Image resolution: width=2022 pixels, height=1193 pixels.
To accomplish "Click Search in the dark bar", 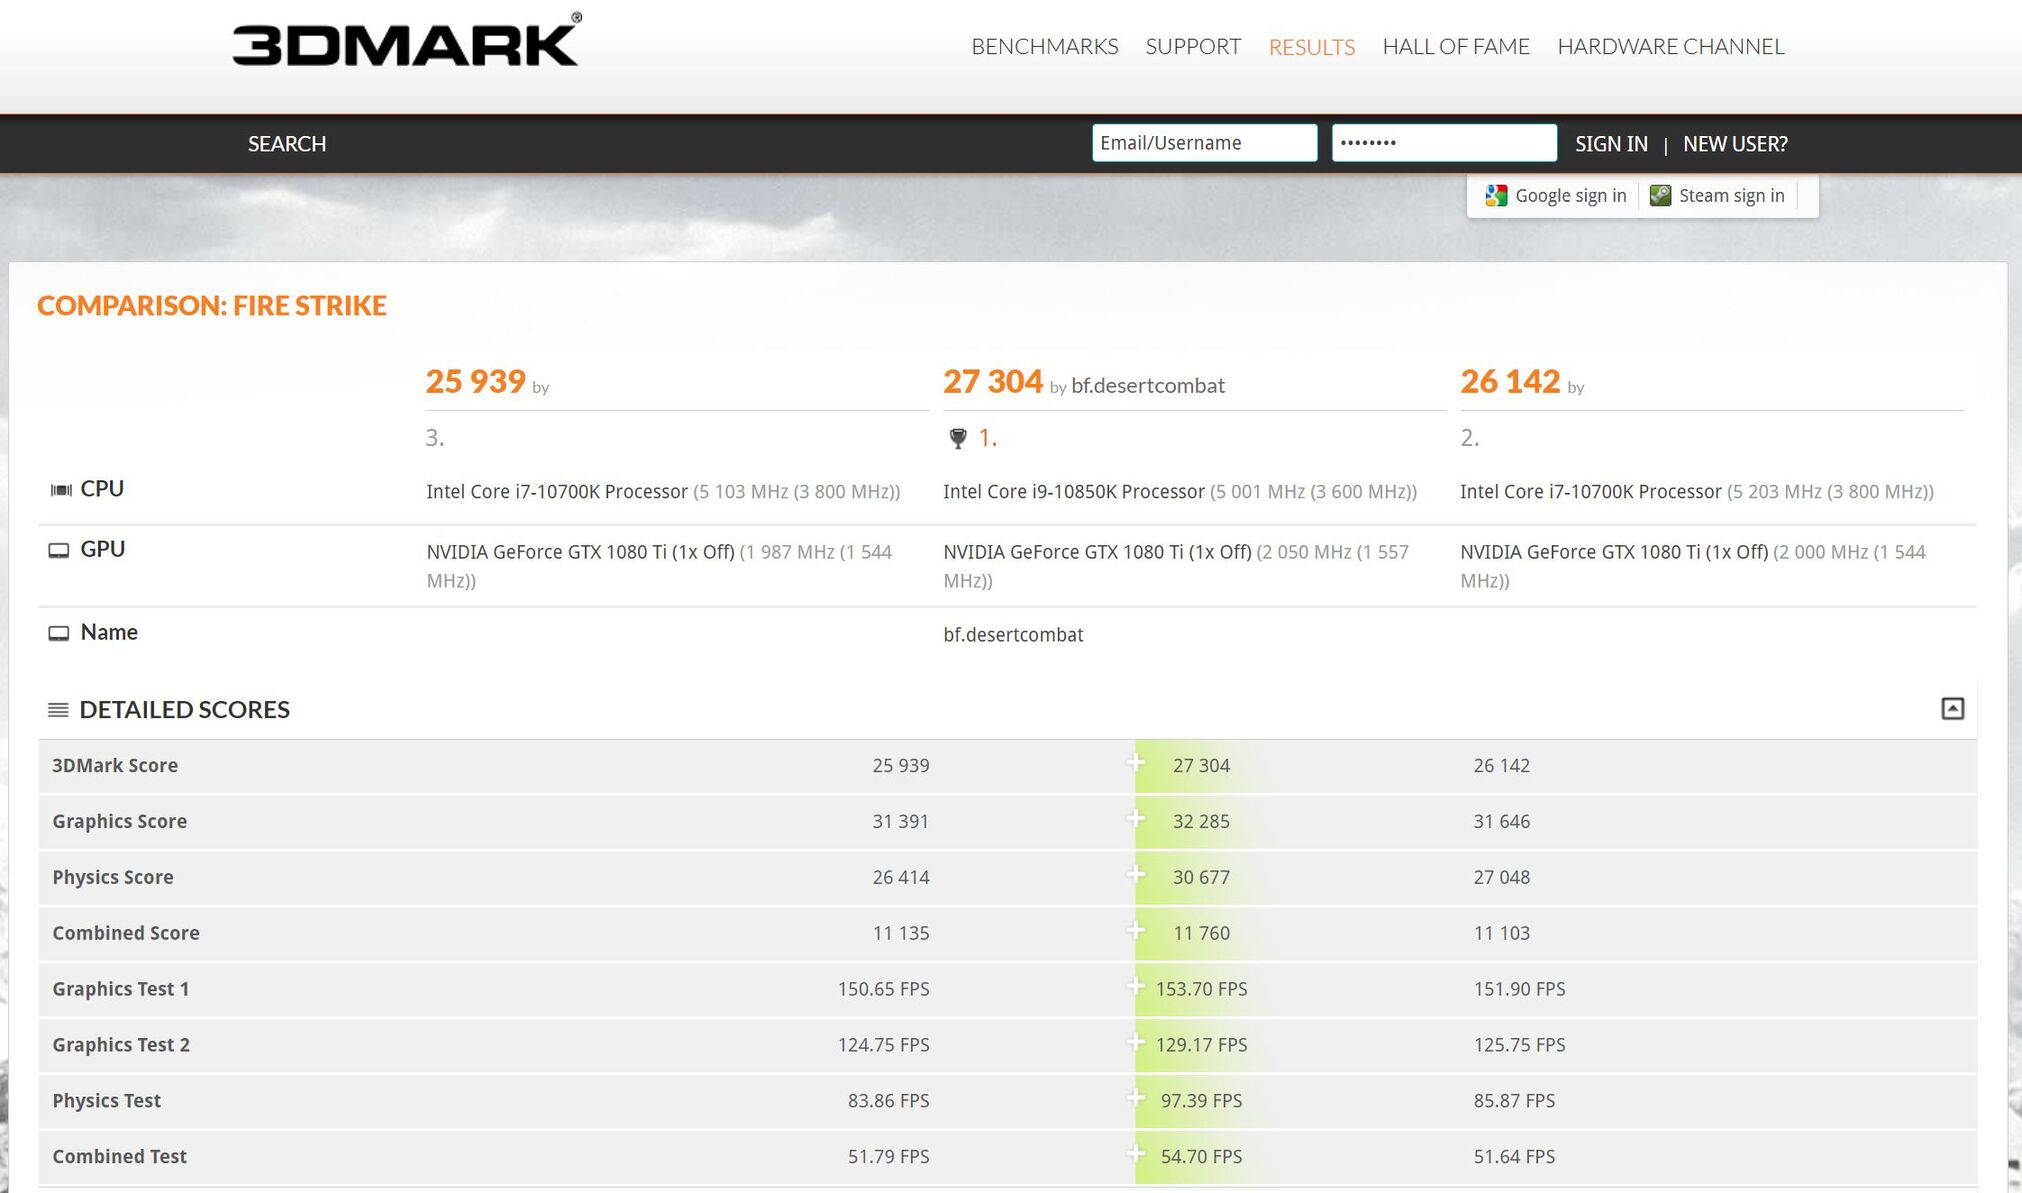I will tap(287, 144).
